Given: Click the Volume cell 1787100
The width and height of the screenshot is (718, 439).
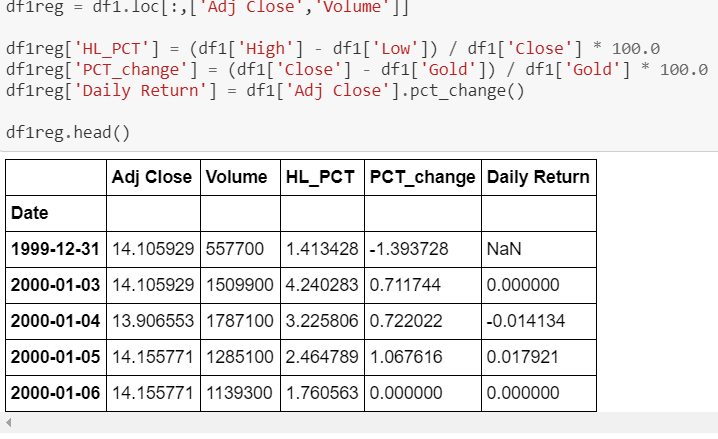Looking at the screenshot, I should [x=239, y=321].
